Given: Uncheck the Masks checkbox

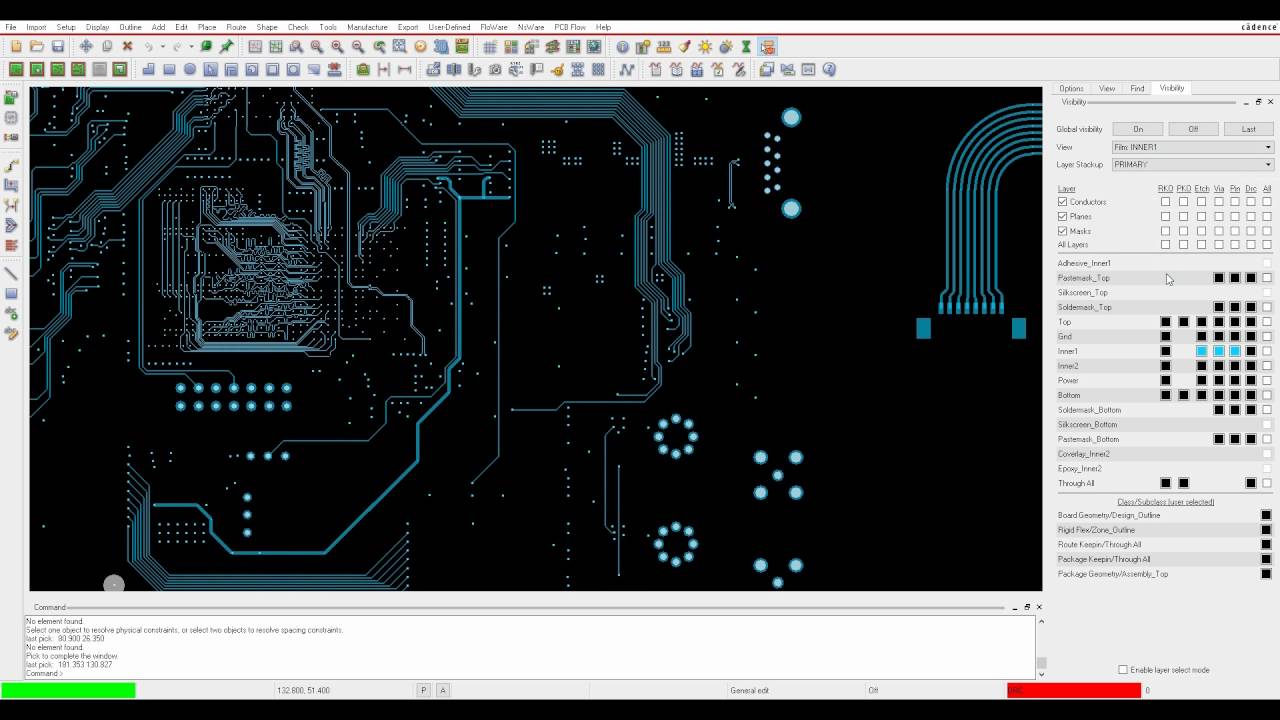Looking at the screenshot, I should coord(1062,231).
